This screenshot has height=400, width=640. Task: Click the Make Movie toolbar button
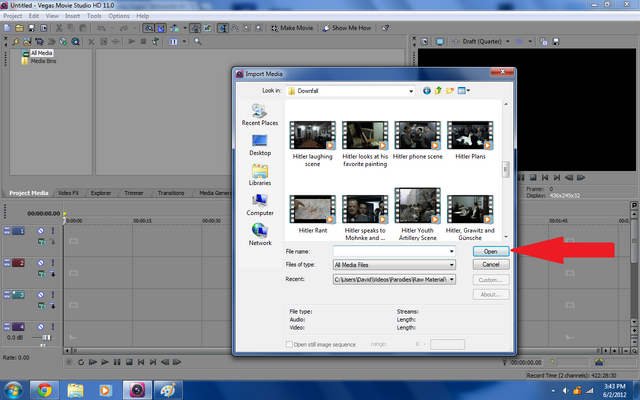(292, 28)
